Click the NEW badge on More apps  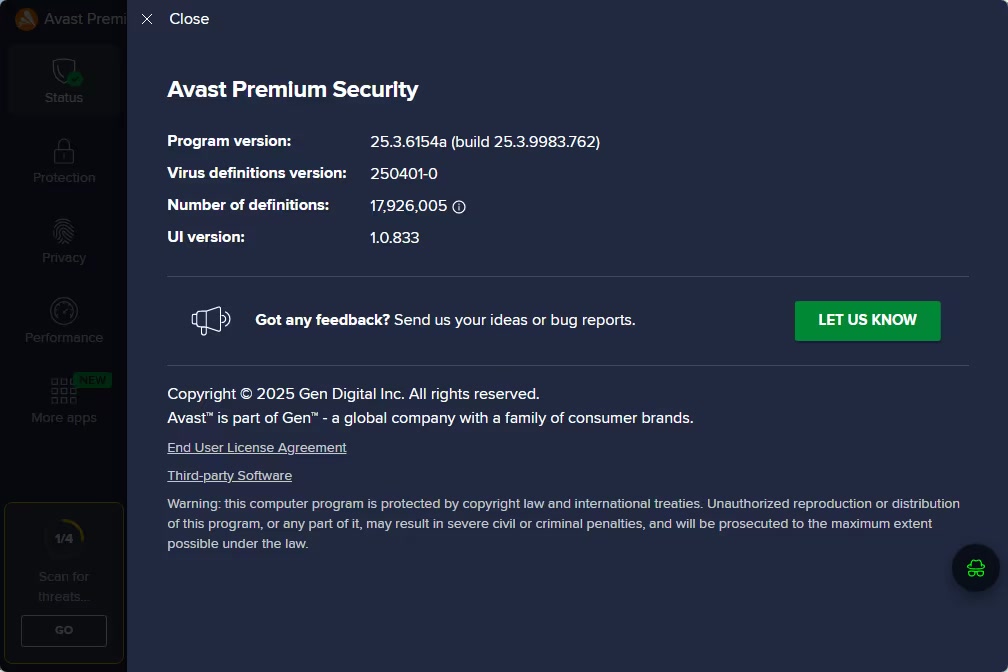(93, 380)
